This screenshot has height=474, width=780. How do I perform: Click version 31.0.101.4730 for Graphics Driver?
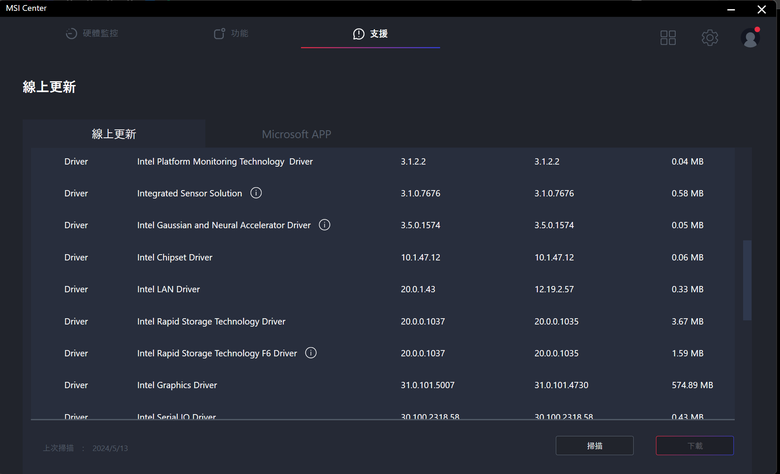[x=561, y=385]
